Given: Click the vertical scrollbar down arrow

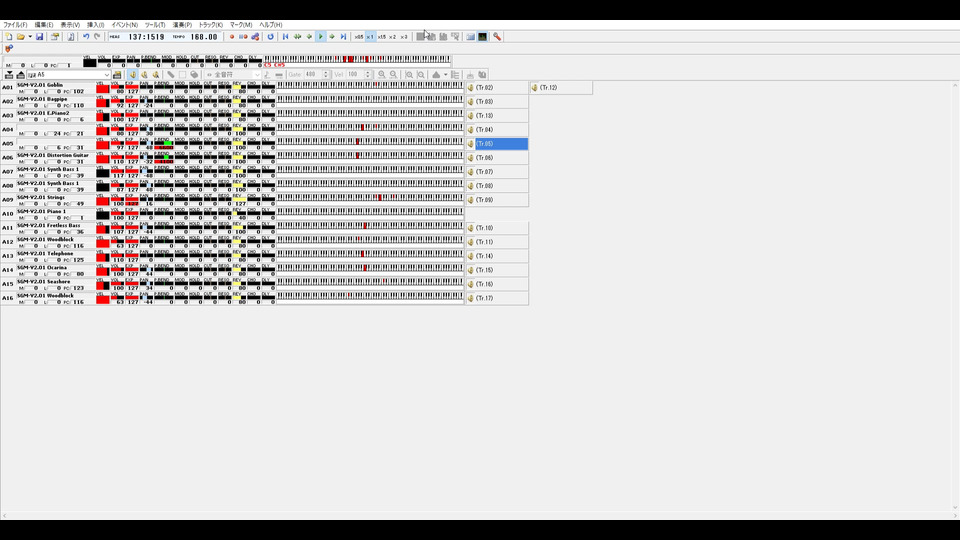Looking at the screenshot, I should coord(955,508).
